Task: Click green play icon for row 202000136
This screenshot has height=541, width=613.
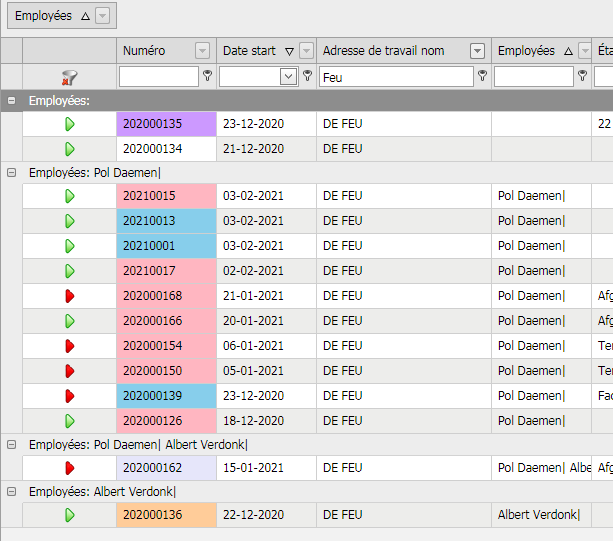Action: [x=70, y=515]
